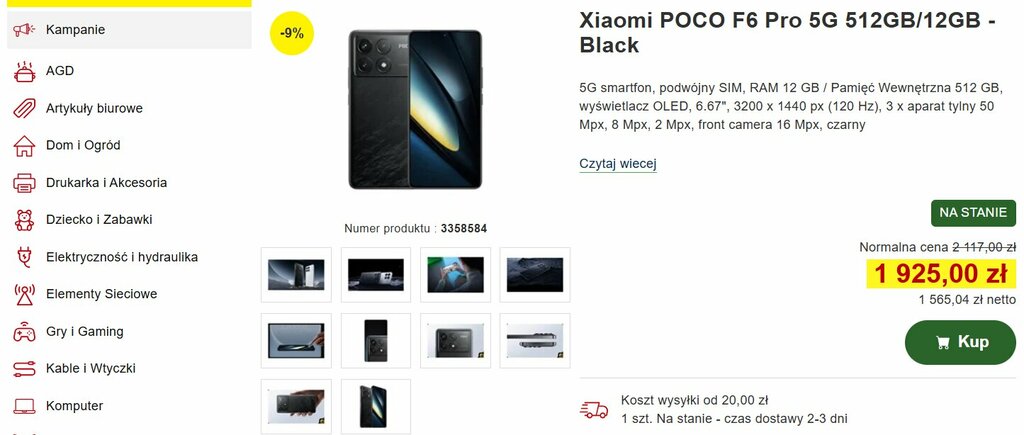Select the phone side profile thumbnail
Screen dimensions: 1024x435
(535, 341)
